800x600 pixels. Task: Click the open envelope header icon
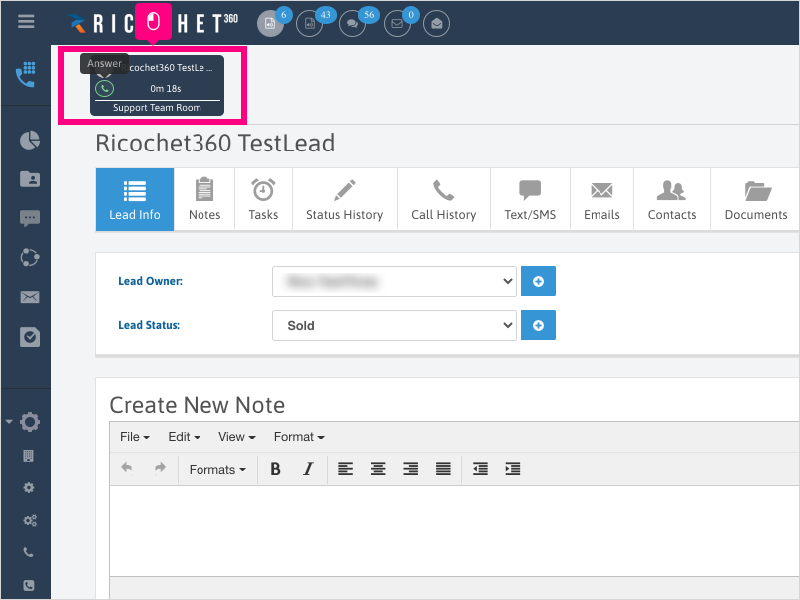(436, 23)
